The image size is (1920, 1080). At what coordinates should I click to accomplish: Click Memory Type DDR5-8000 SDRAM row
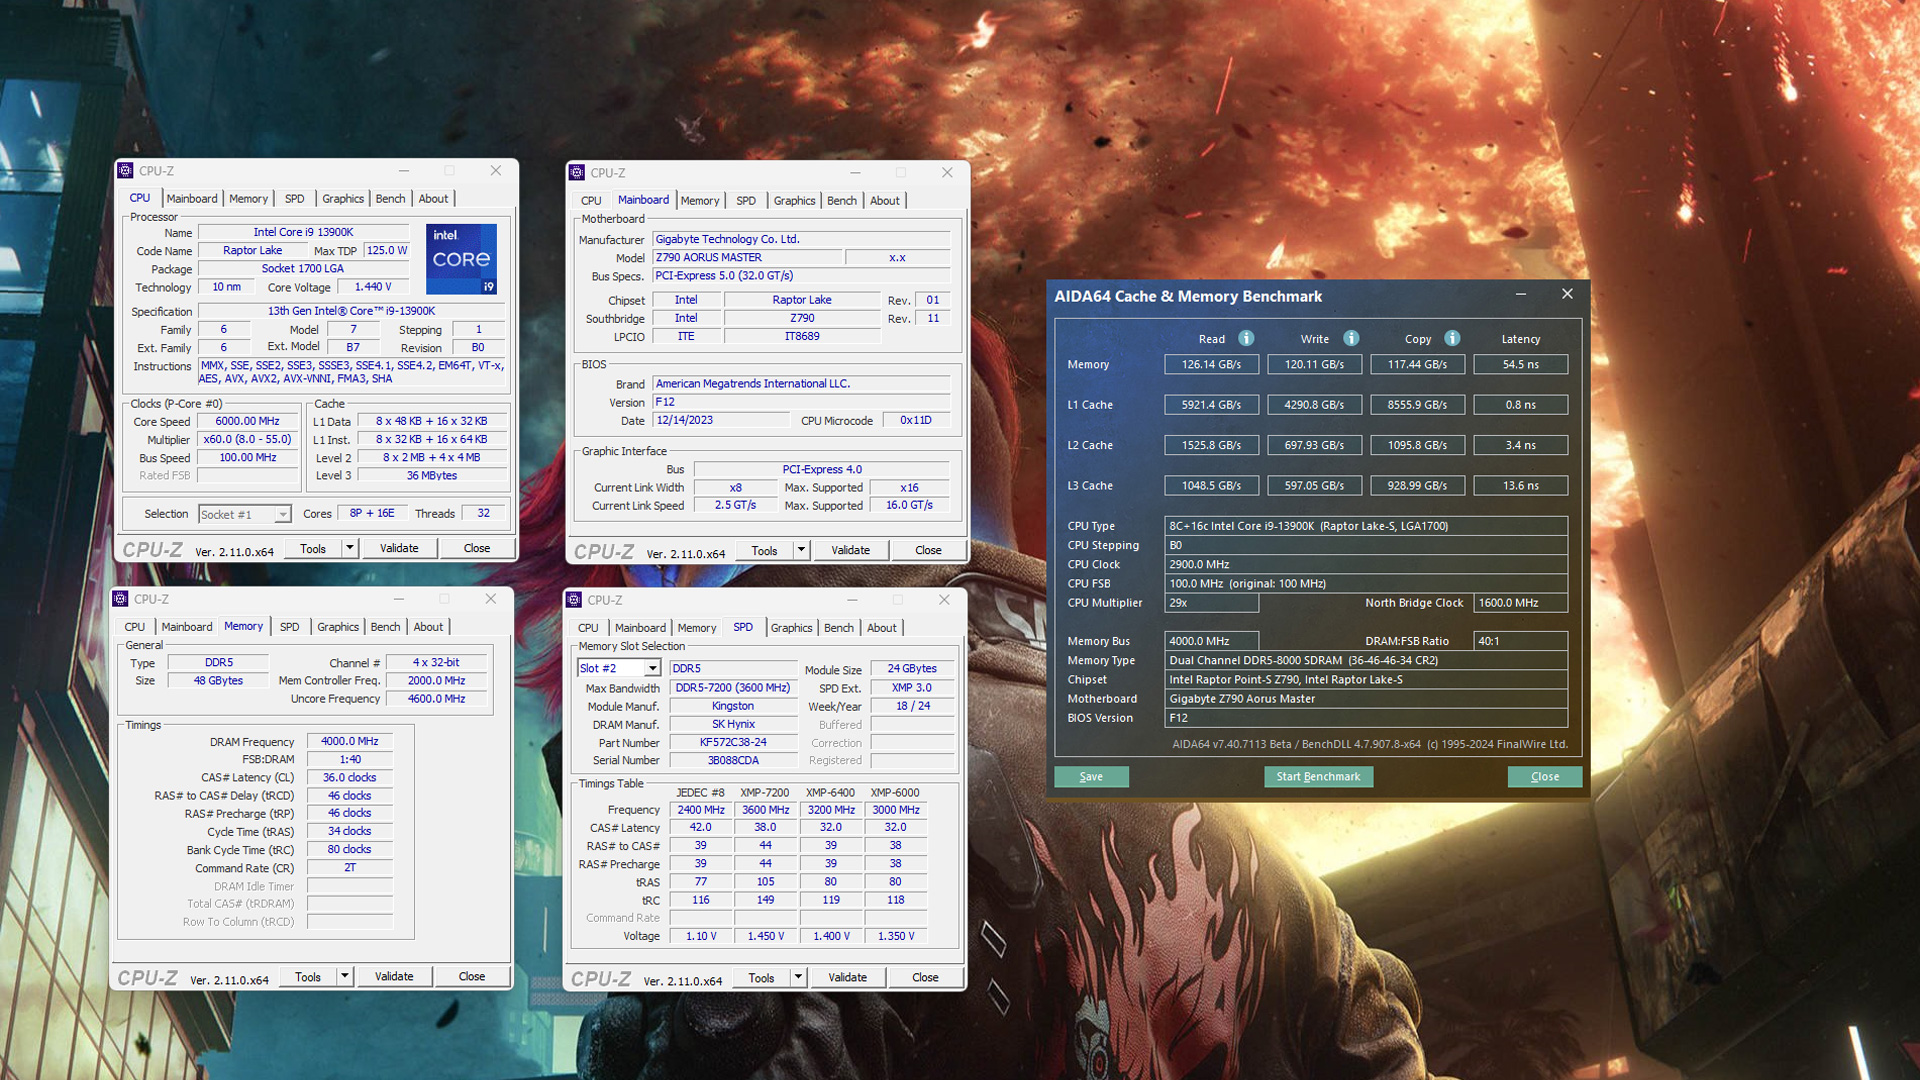[1366, 661]
